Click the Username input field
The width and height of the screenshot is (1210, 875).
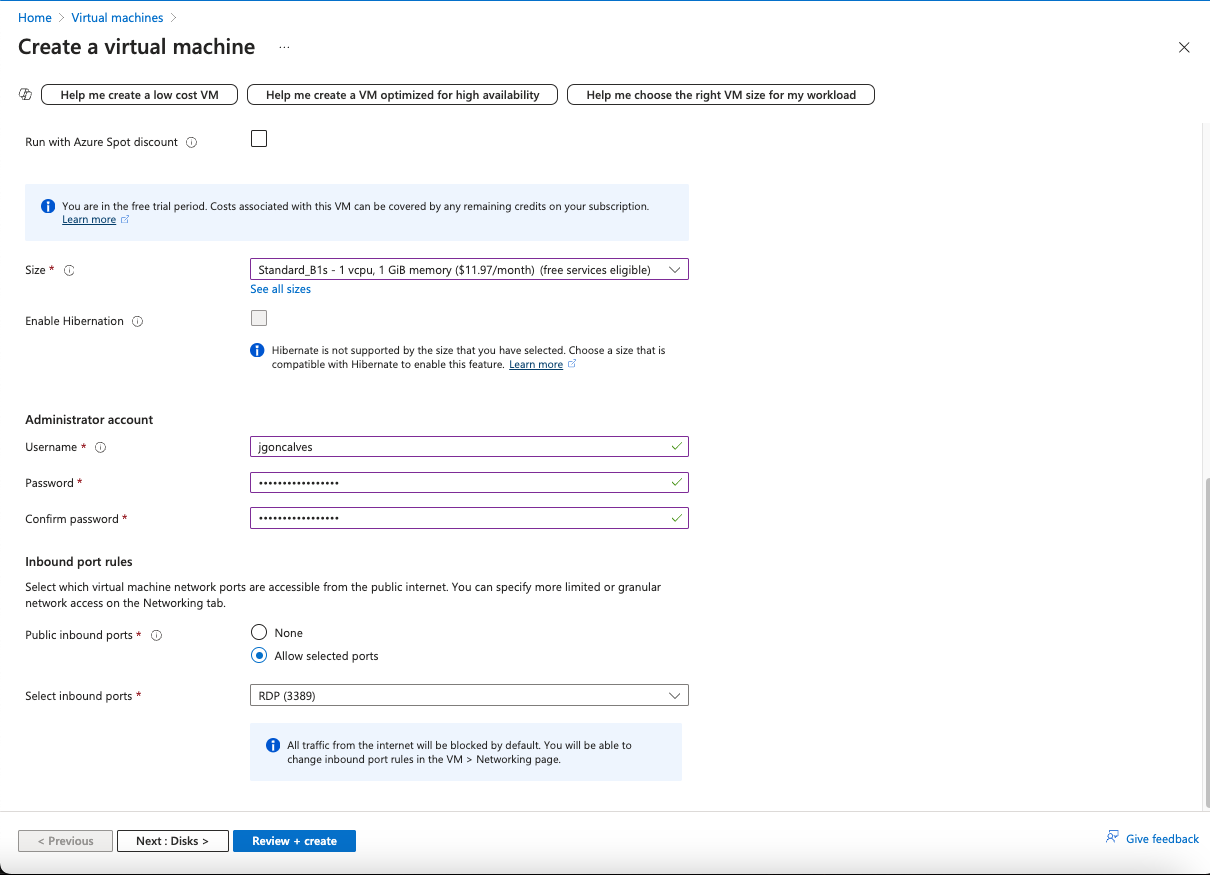pos(469,447)
